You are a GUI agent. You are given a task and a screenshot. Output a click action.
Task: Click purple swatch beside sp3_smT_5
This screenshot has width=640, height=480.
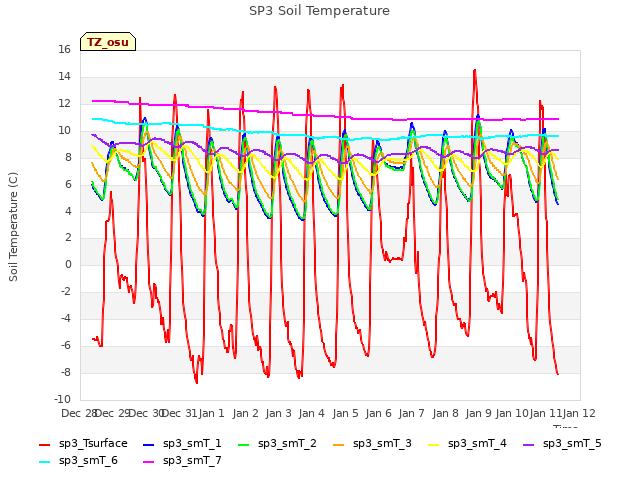(x=529, y=444)
